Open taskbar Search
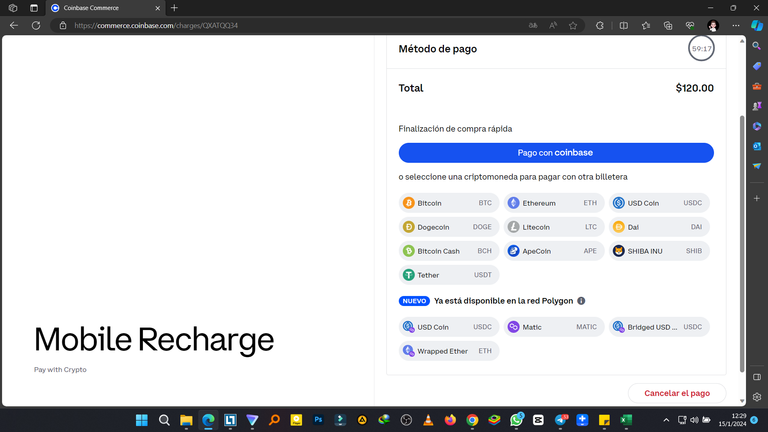 tap(164, 420)
